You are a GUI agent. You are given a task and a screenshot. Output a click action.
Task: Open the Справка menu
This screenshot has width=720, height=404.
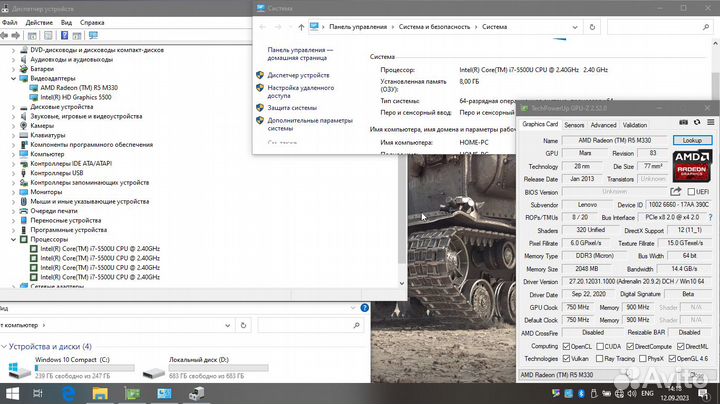pos(92,22)
